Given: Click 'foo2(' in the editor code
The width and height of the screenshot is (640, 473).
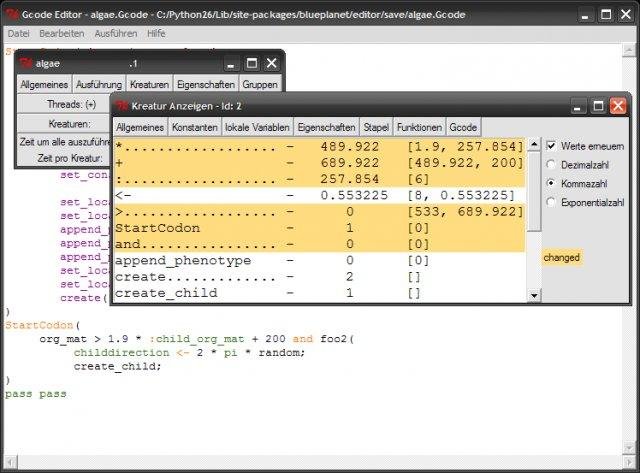Looking at the screenshot, I should coord(337,339).
